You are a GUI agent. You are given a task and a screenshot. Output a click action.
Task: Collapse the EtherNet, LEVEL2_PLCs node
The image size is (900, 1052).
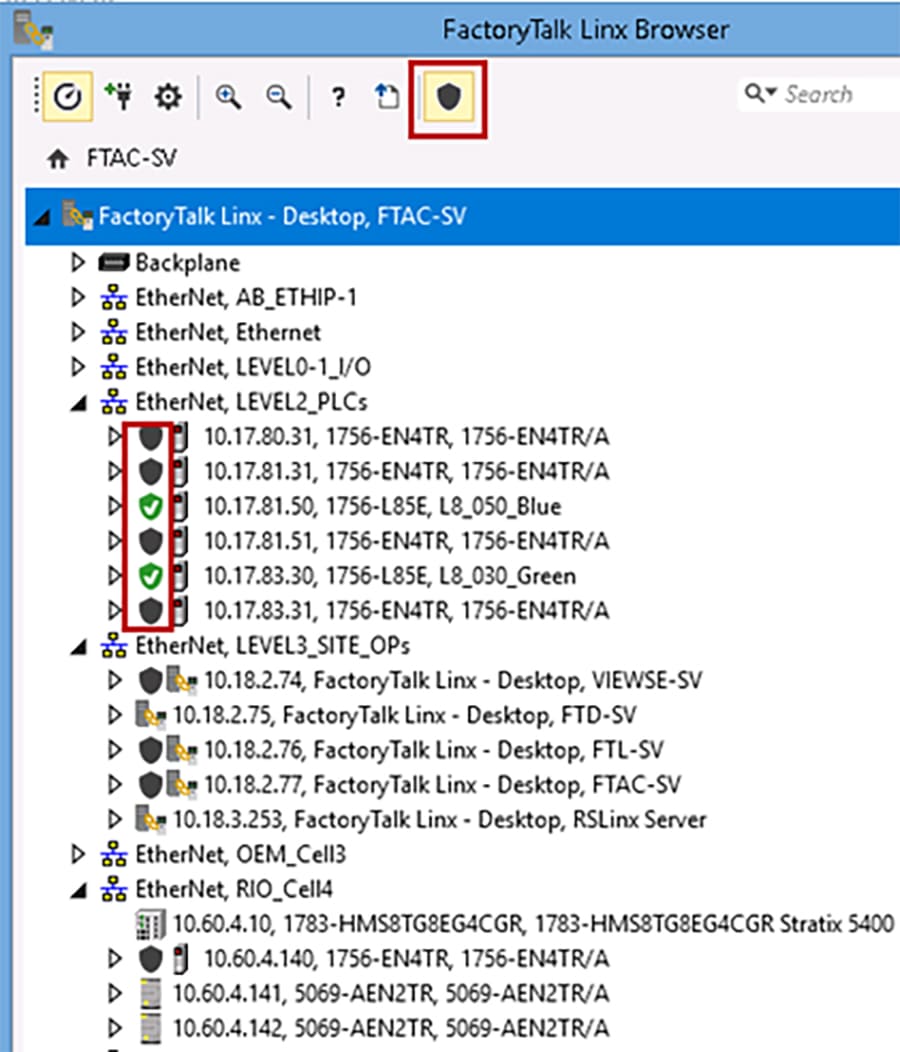click(x=79, y=403)
